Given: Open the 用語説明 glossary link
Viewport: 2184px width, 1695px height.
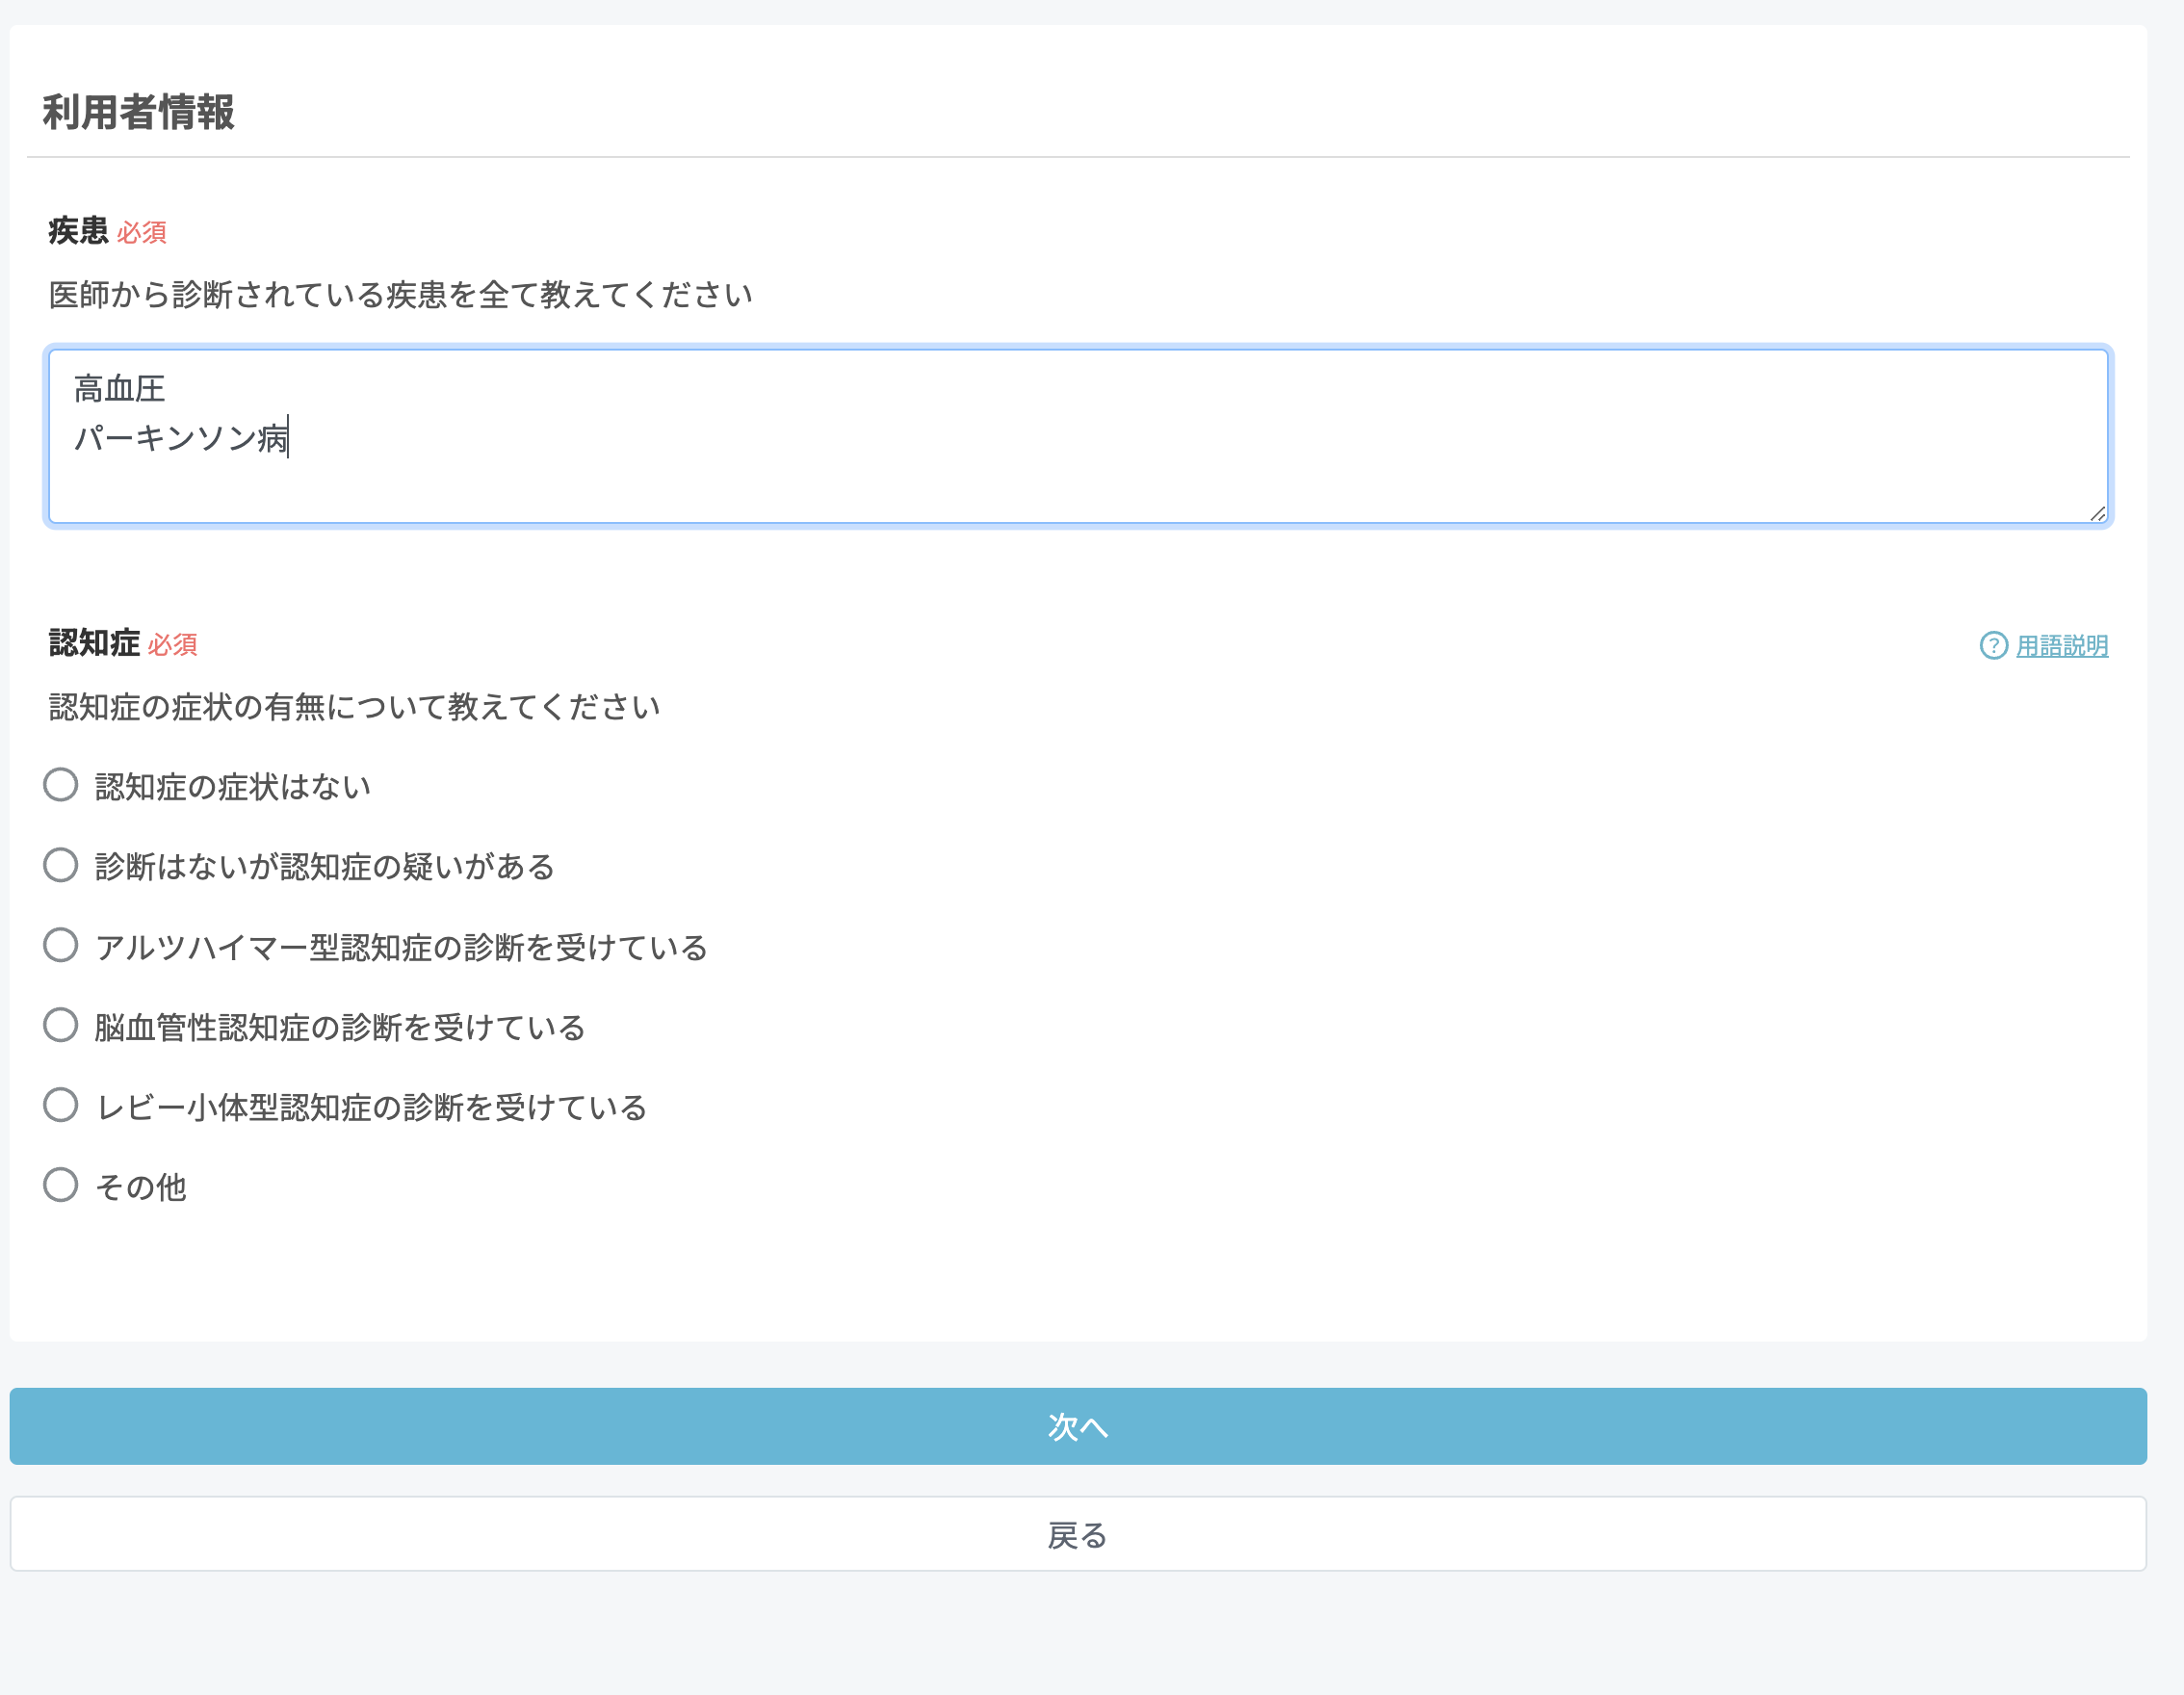Looking at the screenshot, I should [2061, 646].
